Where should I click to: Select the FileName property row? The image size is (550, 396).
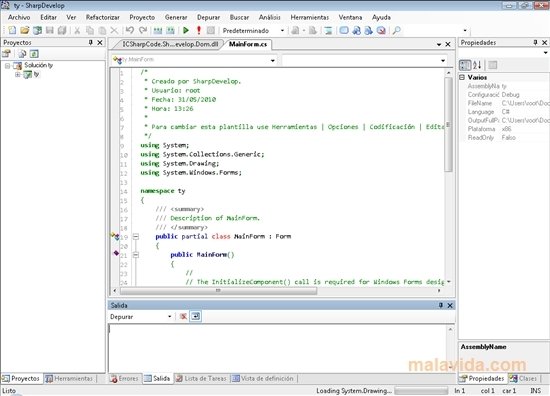(x=504, y=103)
